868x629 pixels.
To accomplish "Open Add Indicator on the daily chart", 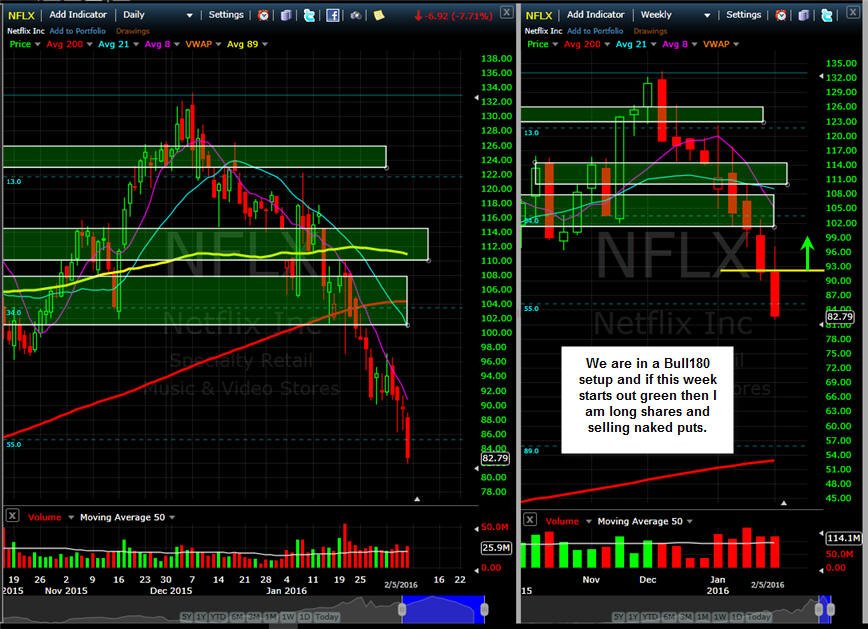I will click(x=78, y=15).
